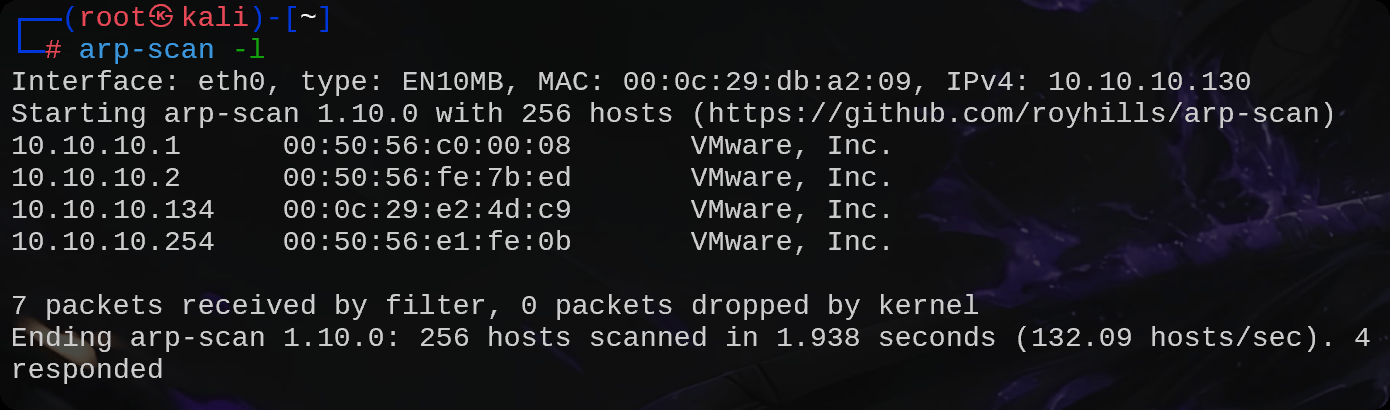Click MAC address 00:50:56:c0:00:08
The height and width of the screenshot is (410, 1390).
[x=427, y=146]
